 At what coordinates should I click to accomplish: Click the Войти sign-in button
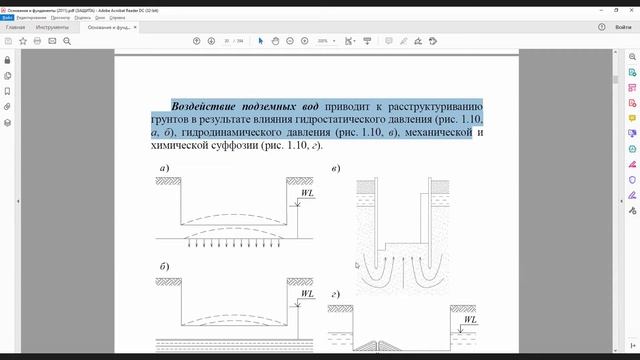click(x=623, y=27)
